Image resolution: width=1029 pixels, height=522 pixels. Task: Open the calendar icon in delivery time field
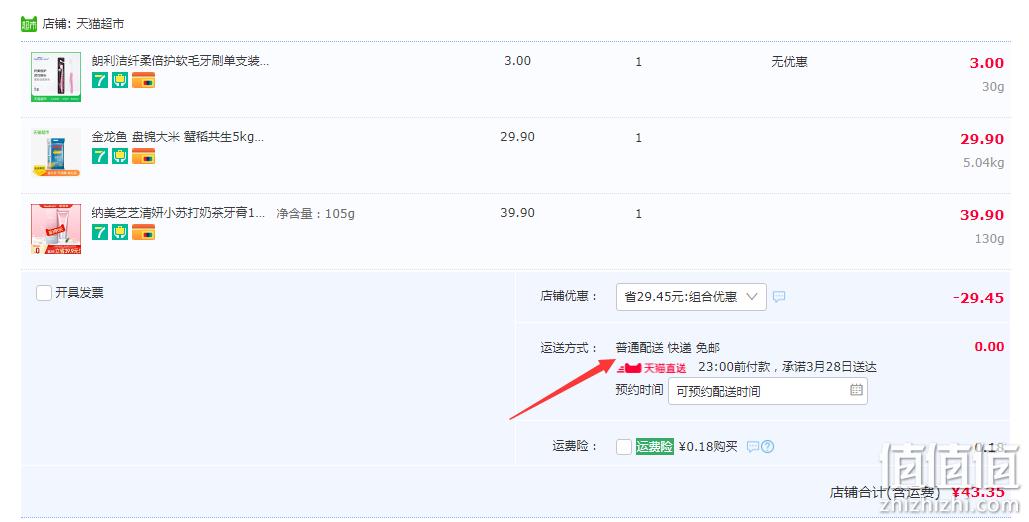coord(856,390)
